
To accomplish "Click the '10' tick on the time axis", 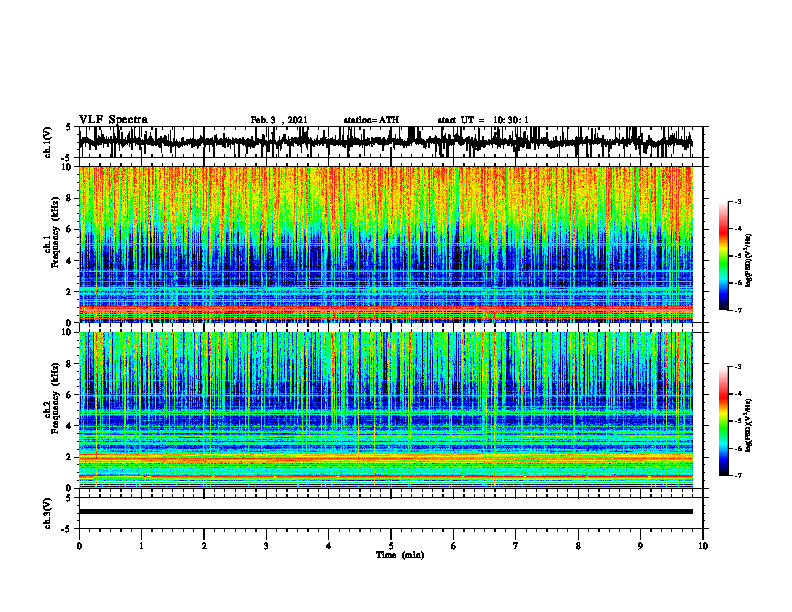I will coord(703,546).
